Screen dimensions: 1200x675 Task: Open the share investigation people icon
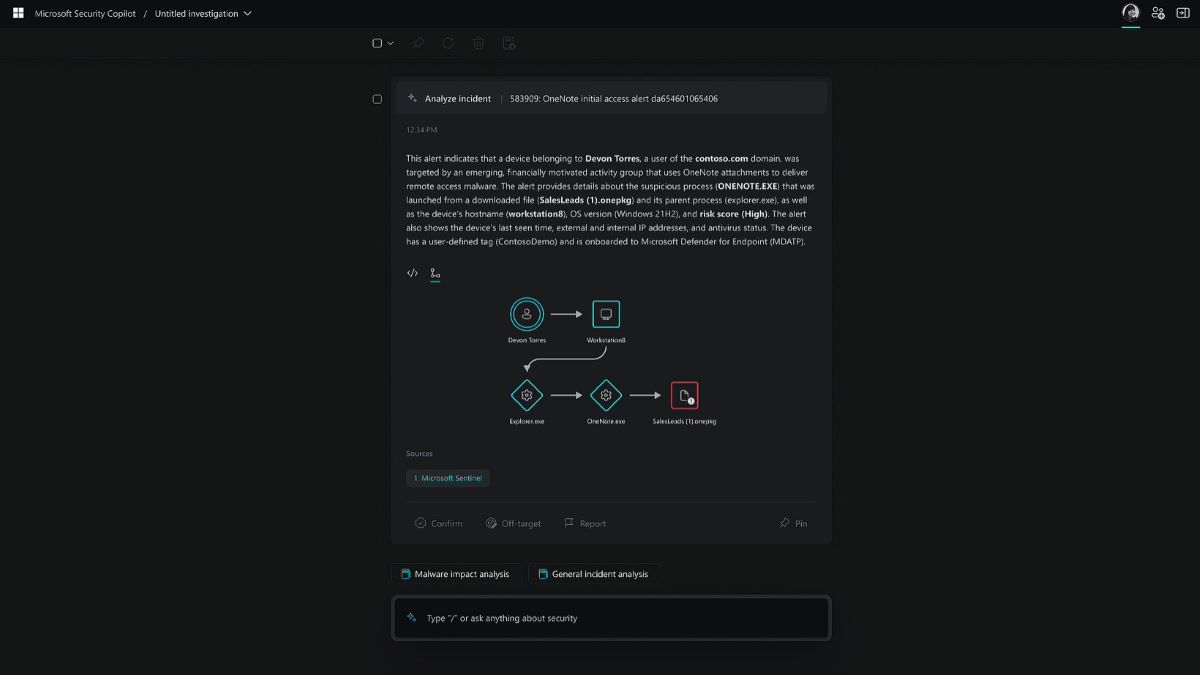point(1158,13)
